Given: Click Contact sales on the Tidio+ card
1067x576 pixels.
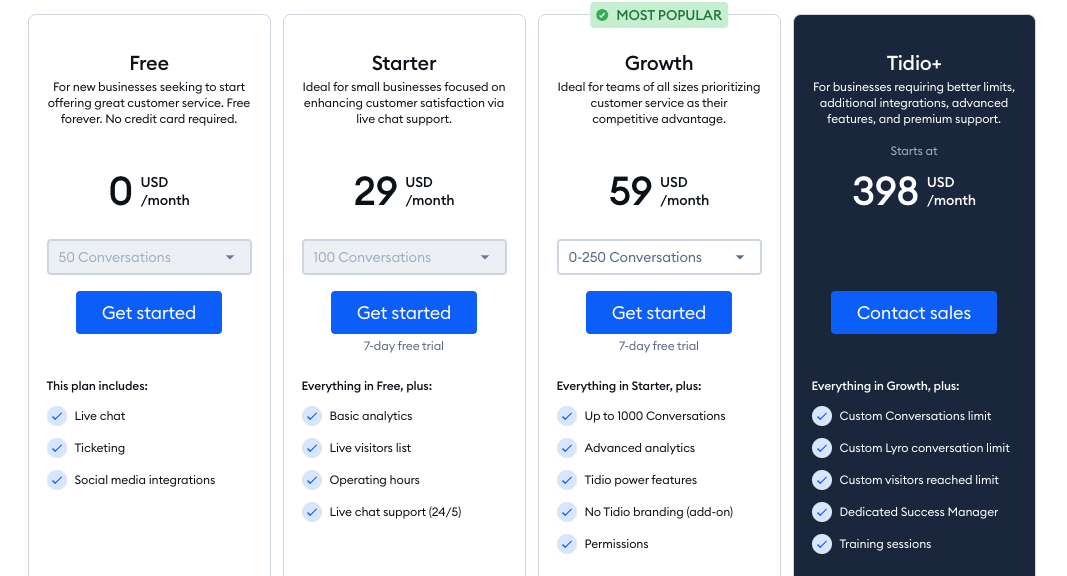Looking at the screenshot, I should (913, 312).
